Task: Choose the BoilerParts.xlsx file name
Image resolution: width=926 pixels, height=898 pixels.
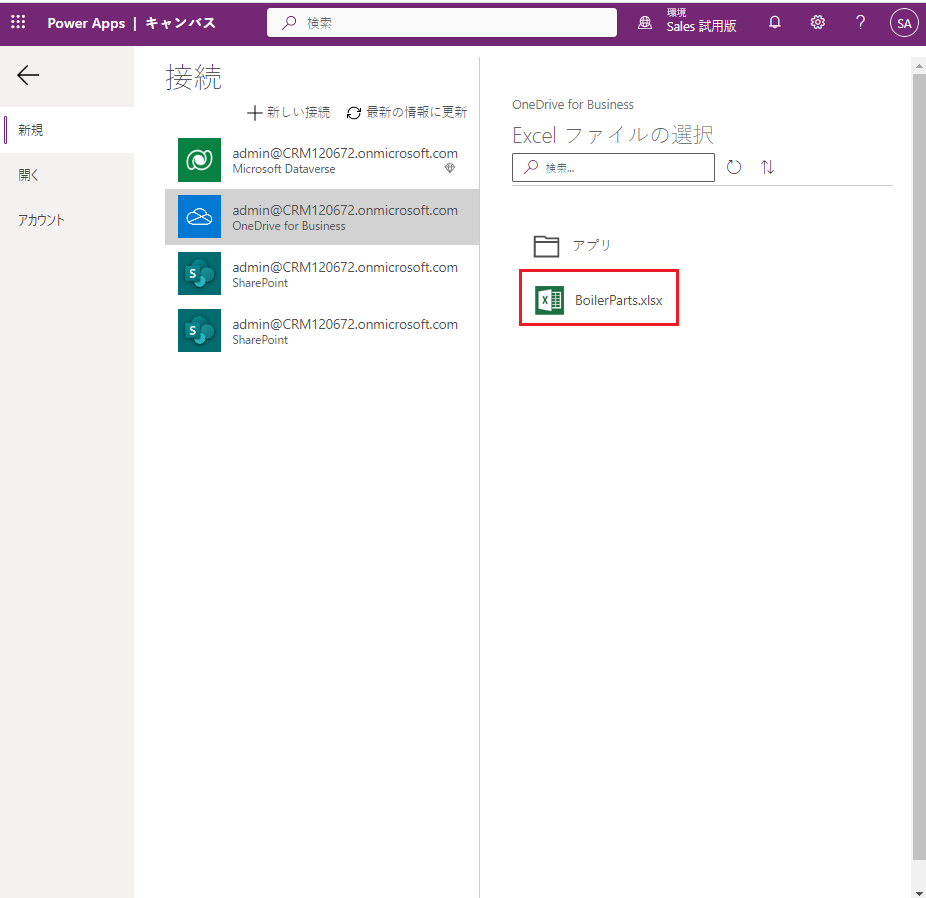Action: click(618, 300)
